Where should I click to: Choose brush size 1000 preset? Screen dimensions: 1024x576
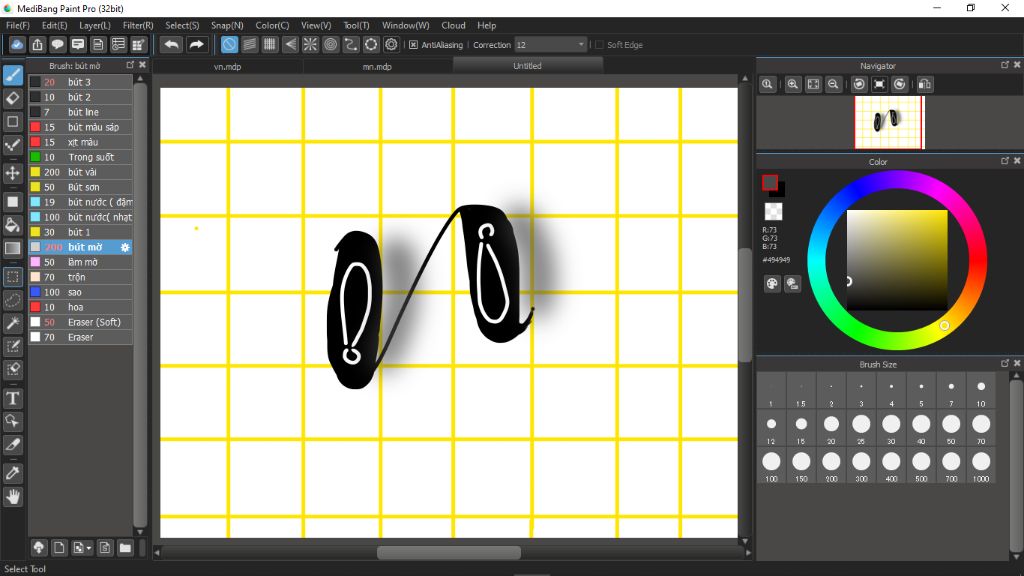(981, 466)
